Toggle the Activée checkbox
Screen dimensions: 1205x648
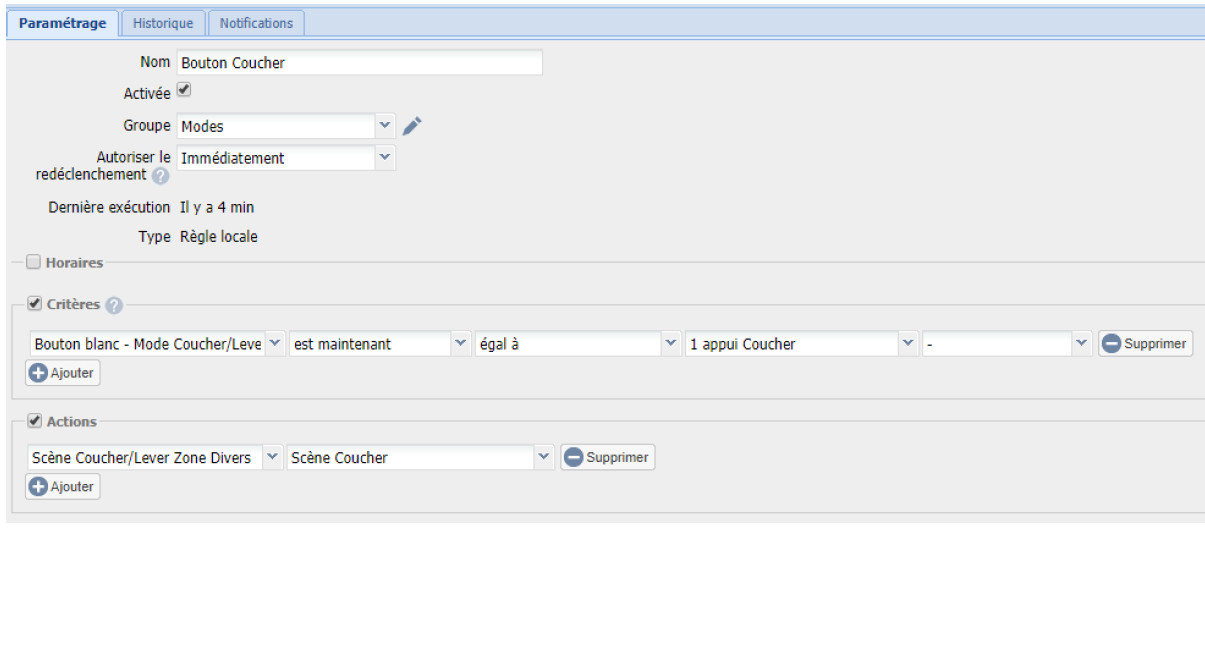[x=184, y=90]
